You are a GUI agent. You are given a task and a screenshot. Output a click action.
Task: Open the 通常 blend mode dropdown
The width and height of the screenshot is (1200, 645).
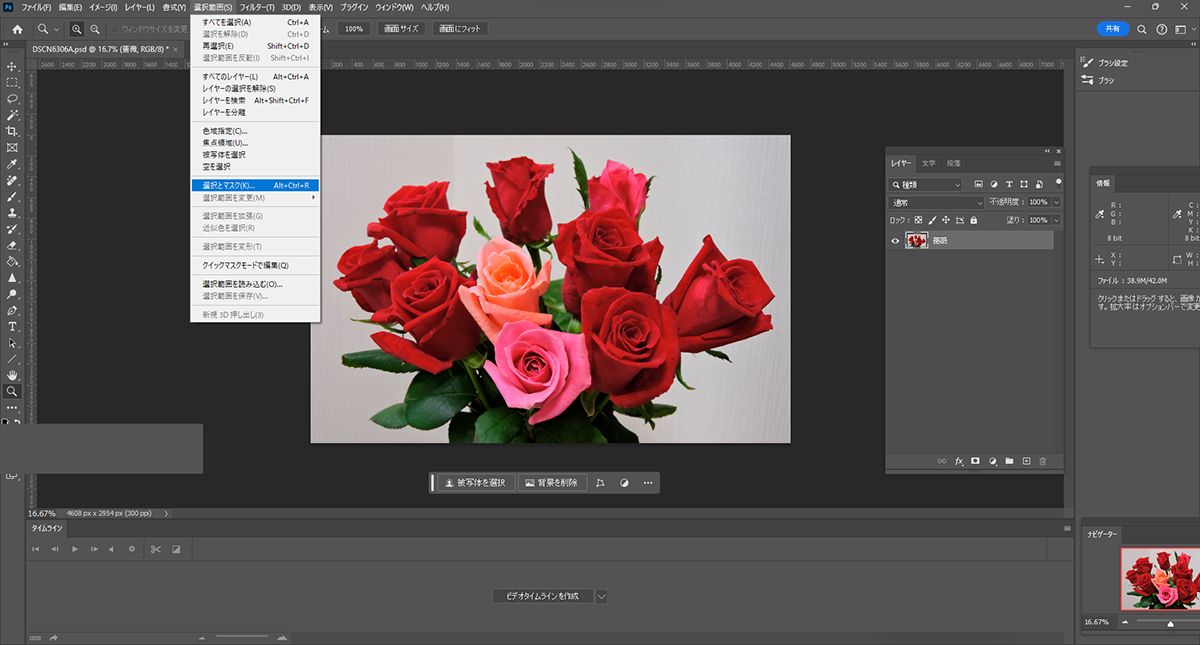tap(937, 203)
